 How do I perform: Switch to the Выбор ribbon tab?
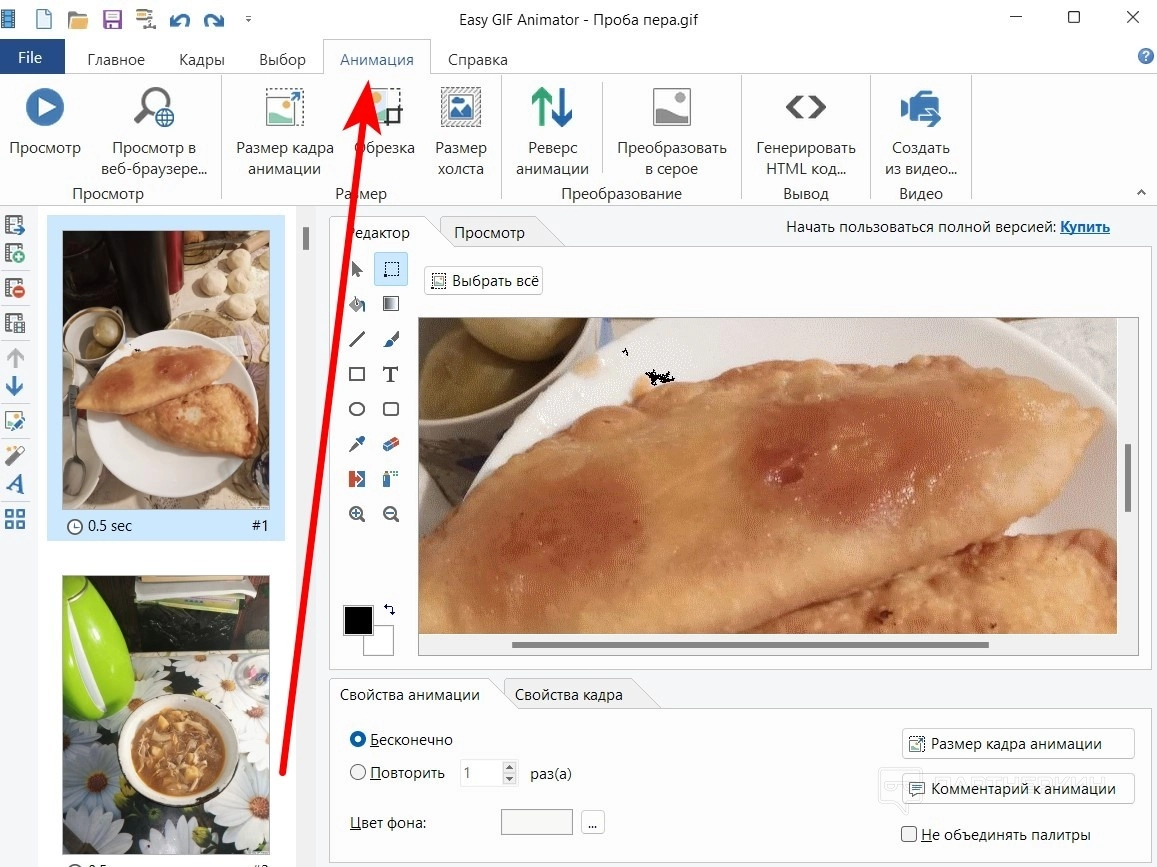282,59
